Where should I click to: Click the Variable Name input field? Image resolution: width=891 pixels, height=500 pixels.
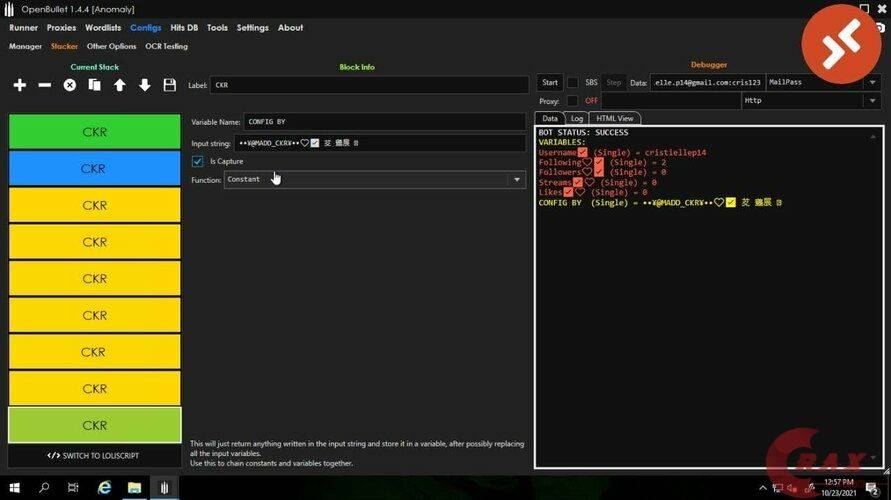click(x=385, y=122)
